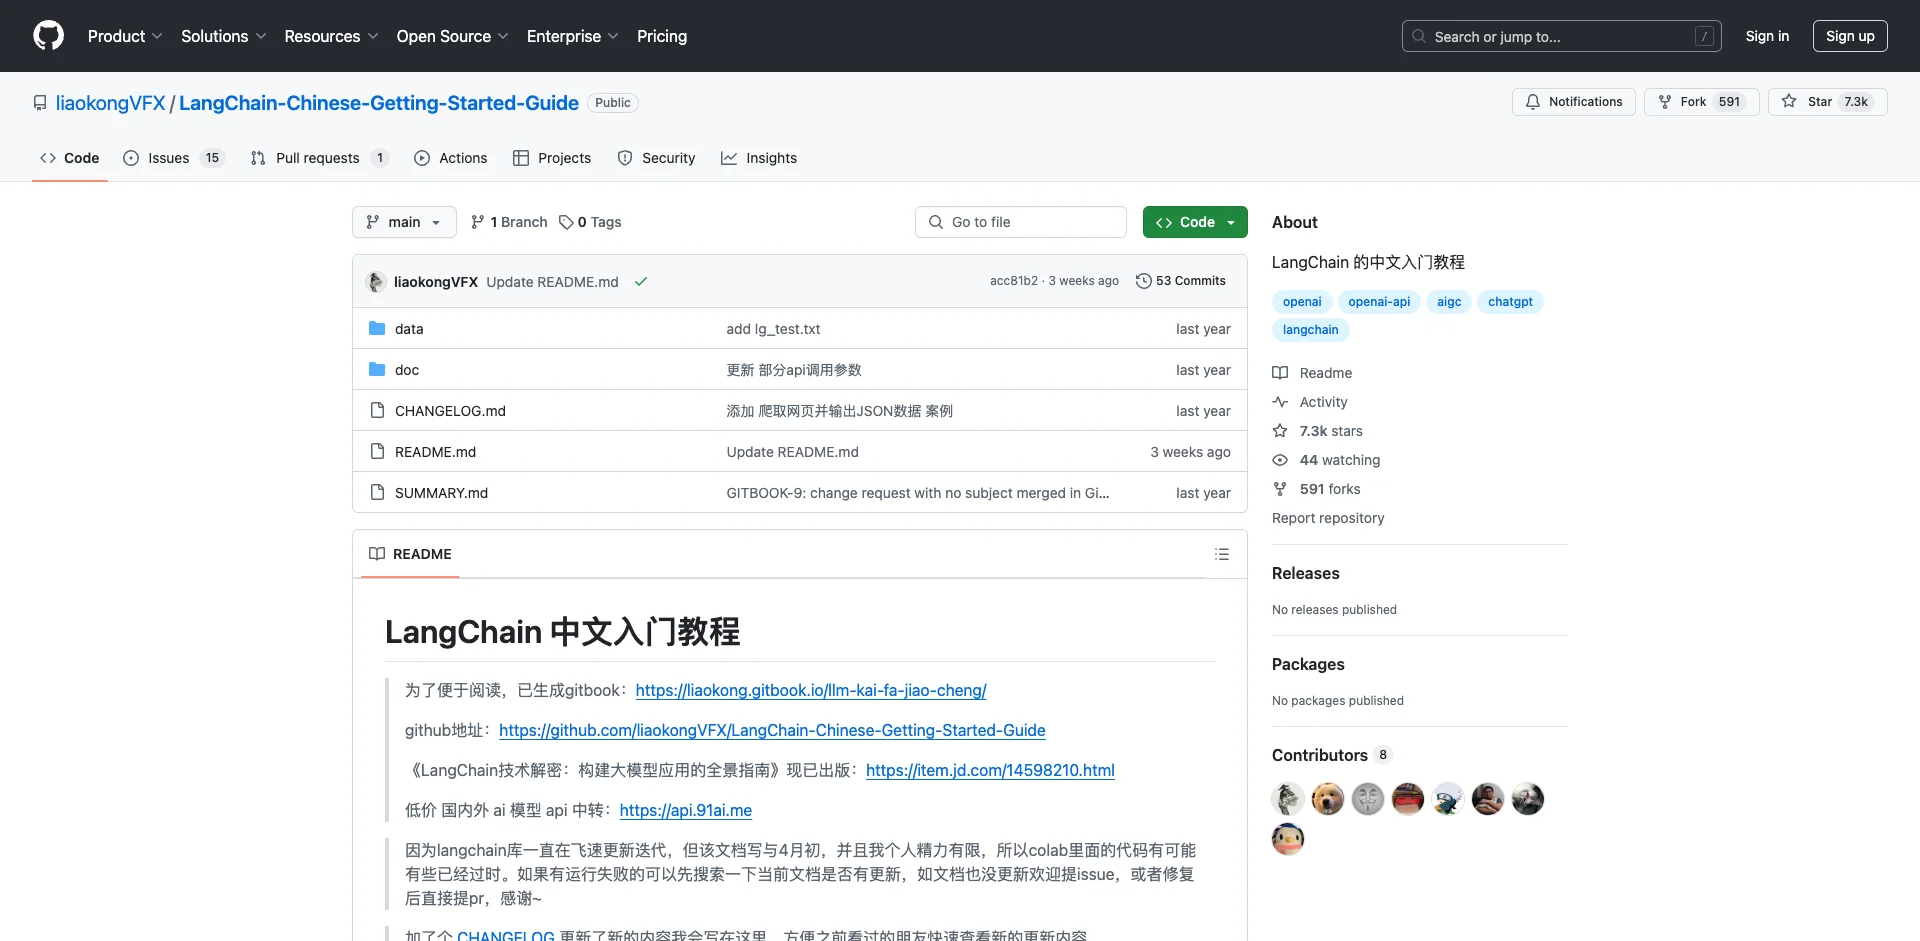Expand the Resources menu
The height and width of the screenshot is (941, 1920).
coord(331,36)
